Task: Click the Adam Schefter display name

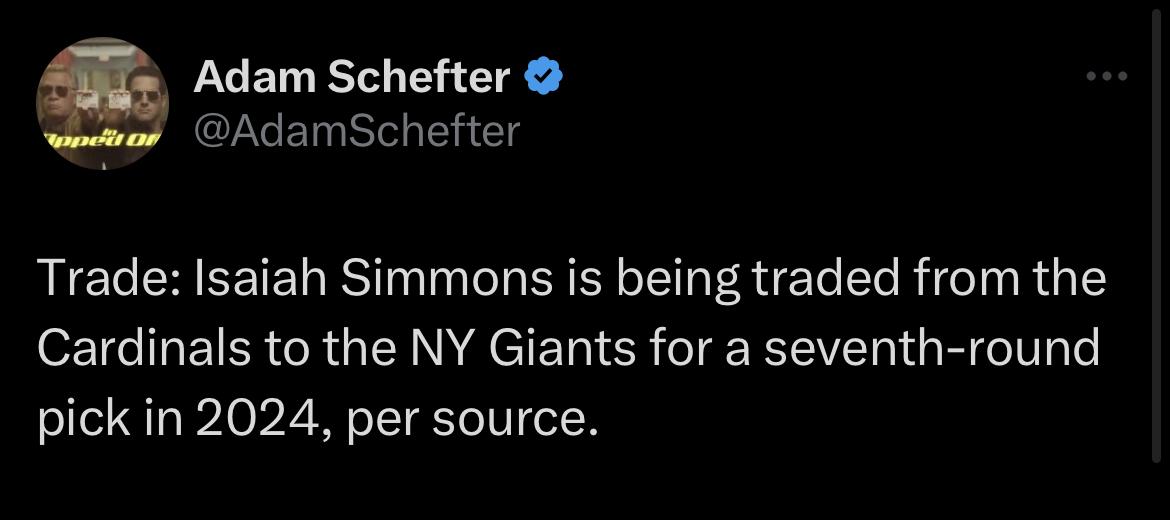Action: (352, 77)
